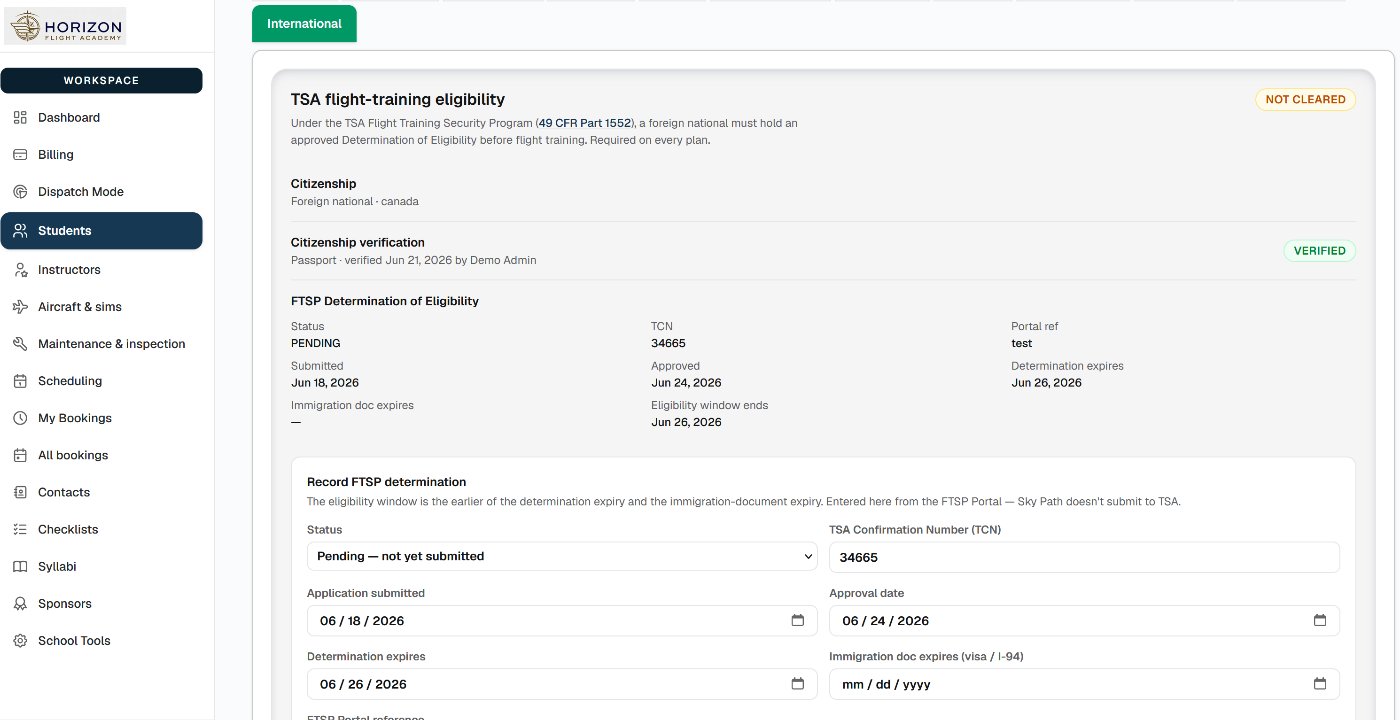Open My Bookings
The image size is (1400, 720).
pyautogui.click(x=101, y=418)
